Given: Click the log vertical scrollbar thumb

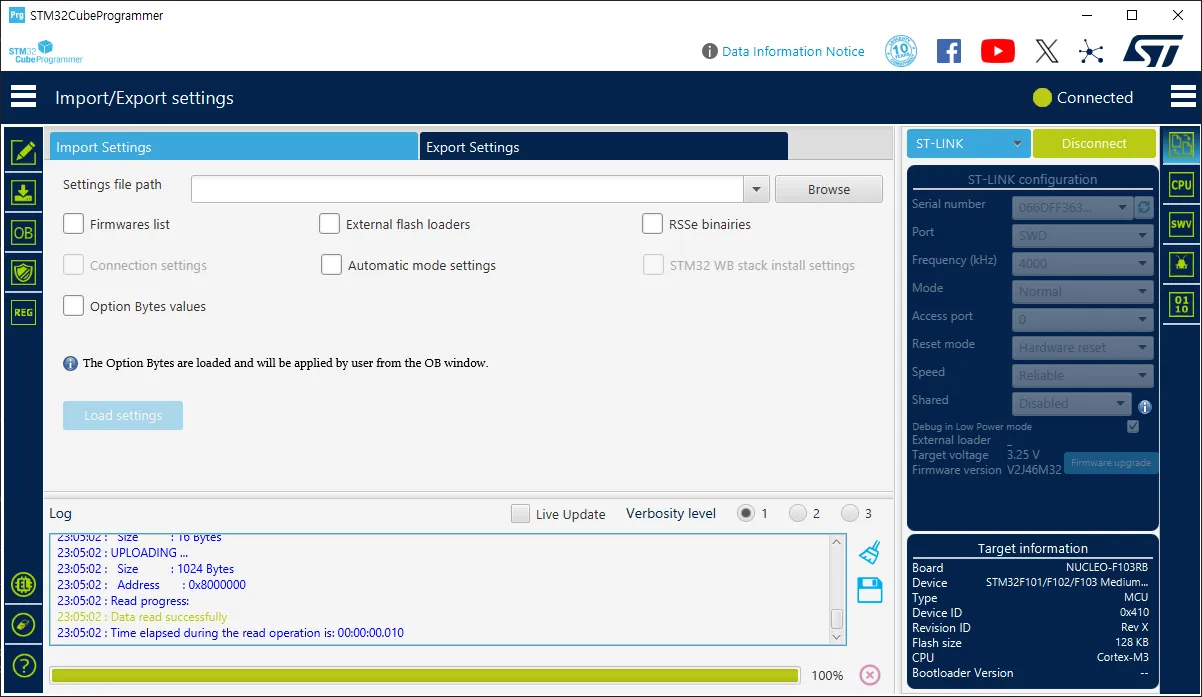Looking at the screenshot, I should point(837,619).
